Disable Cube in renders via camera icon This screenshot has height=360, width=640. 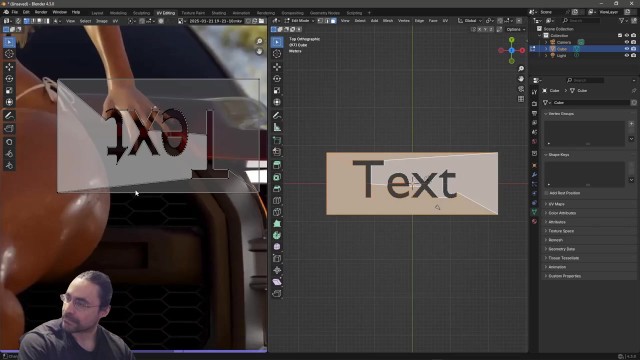[x=633, y=49]
